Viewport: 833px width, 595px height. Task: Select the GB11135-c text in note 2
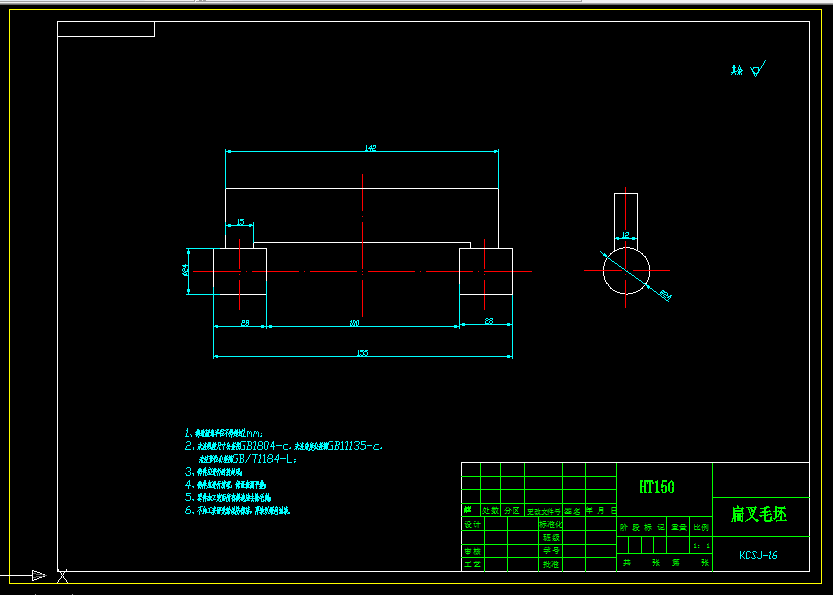[355, 446]
